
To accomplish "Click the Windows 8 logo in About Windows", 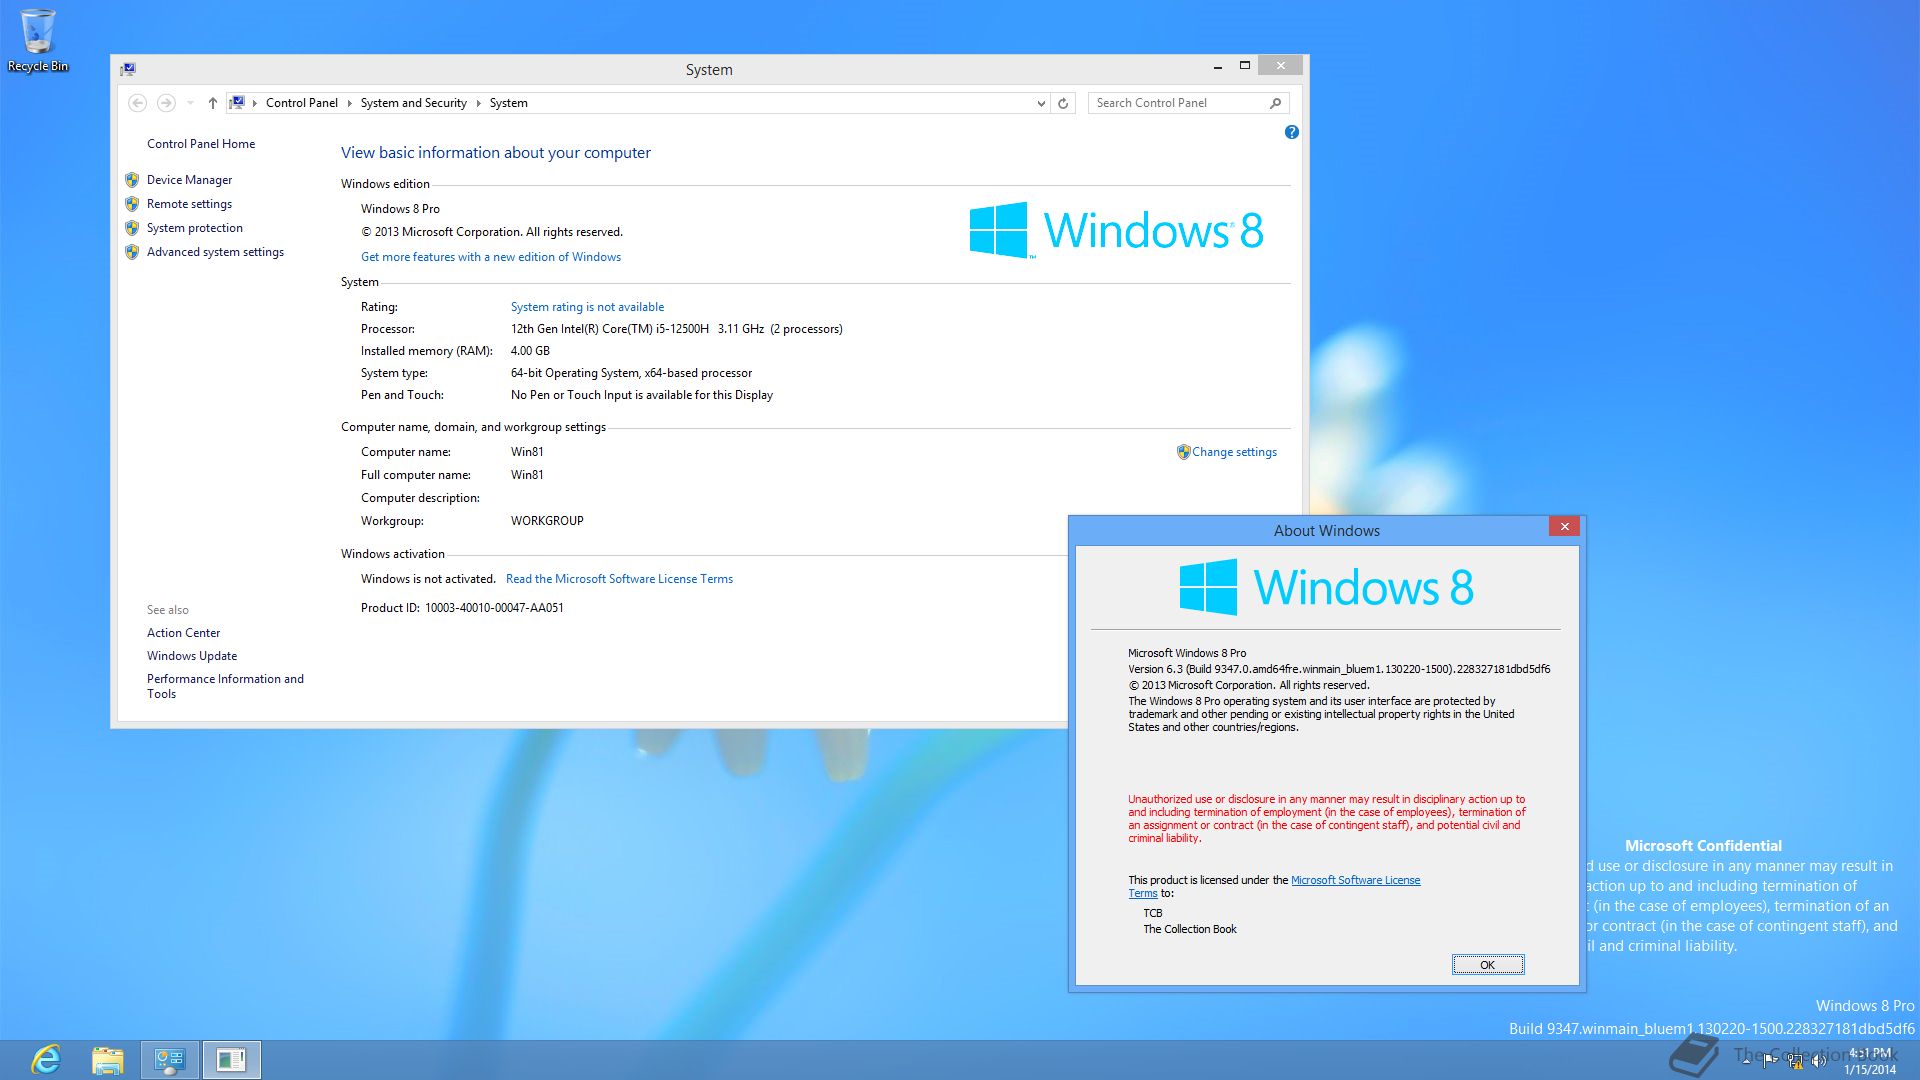I will click(x=1326, y=587).
